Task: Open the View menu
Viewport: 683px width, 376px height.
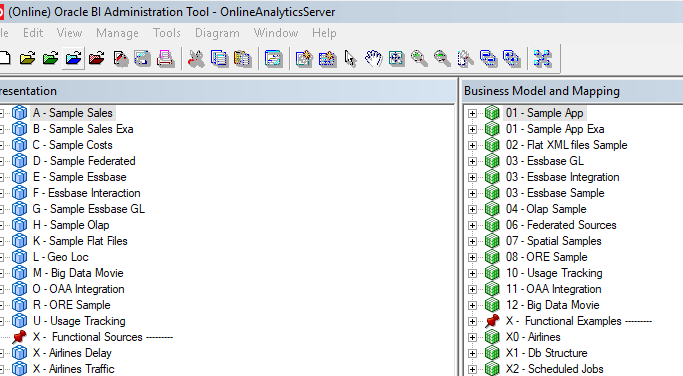Action: [69, 33]
